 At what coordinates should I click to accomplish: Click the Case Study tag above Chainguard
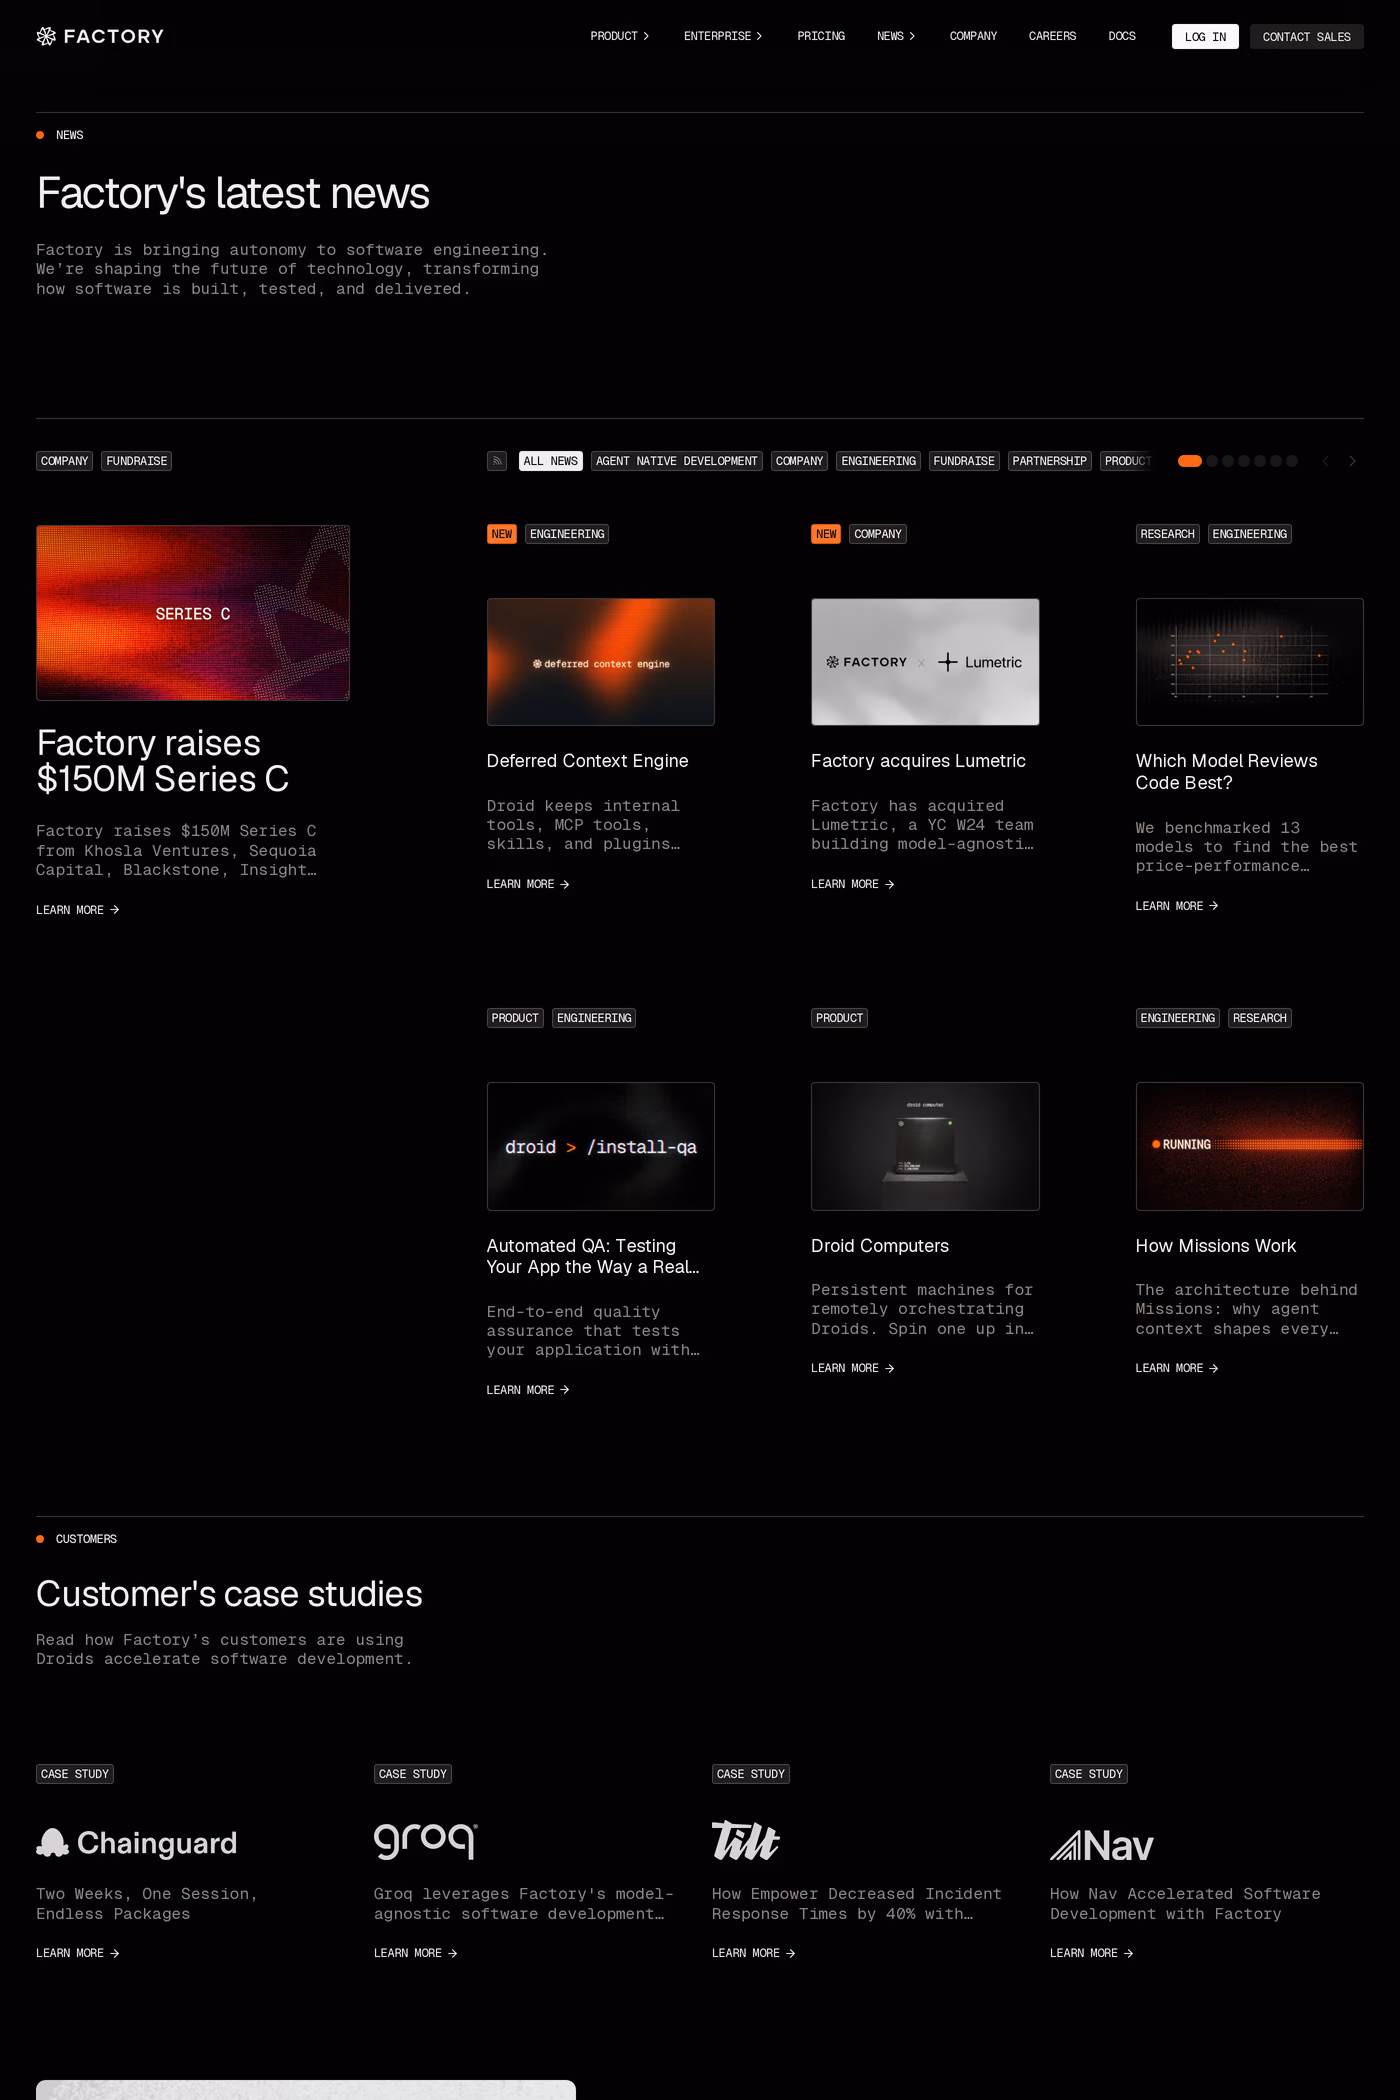tap(75, 1774)
